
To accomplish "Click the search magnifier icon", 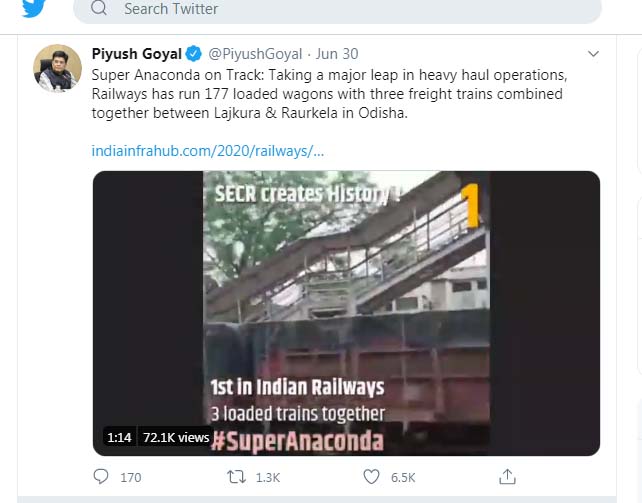I will pos(98,9).
